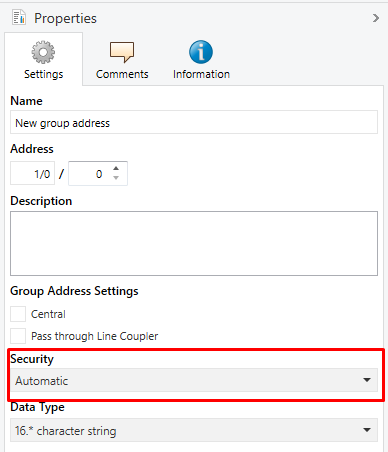Switch to the Settings tab label
This screenshot has width=388, height=452.
coord(43,74)
